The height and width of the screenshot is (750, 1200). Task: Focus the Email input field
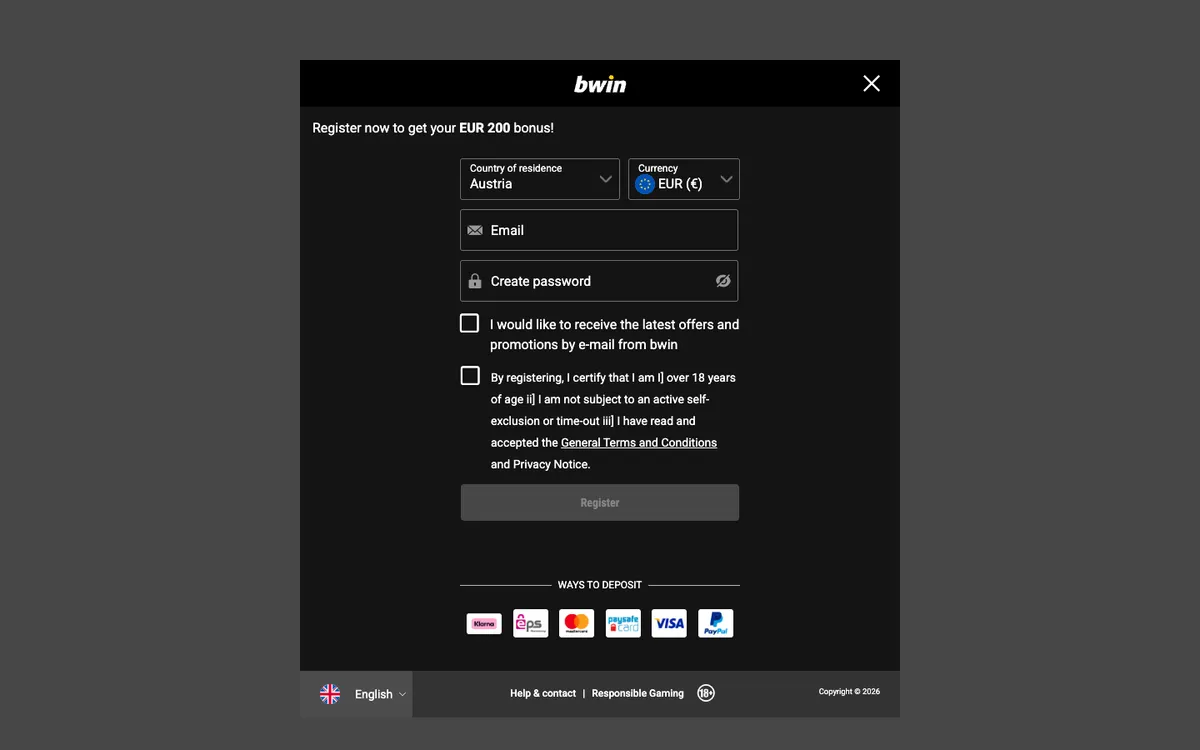(x=599, y=230)
